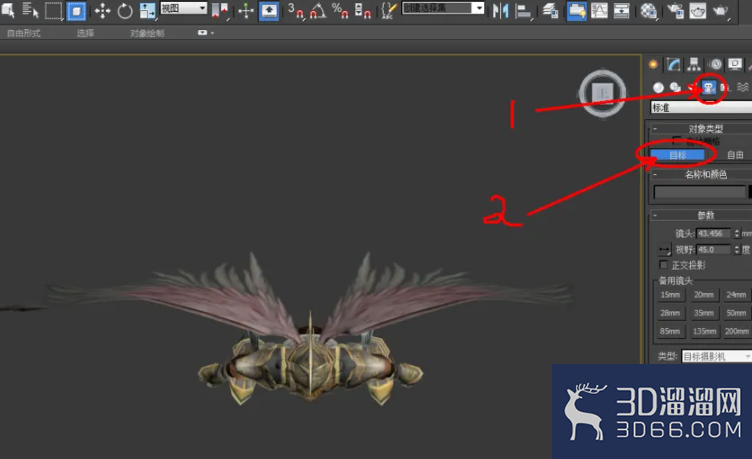
Task: Toggle the 自动栅格 AutoGrid checkbox
Action: coord(677,141)
